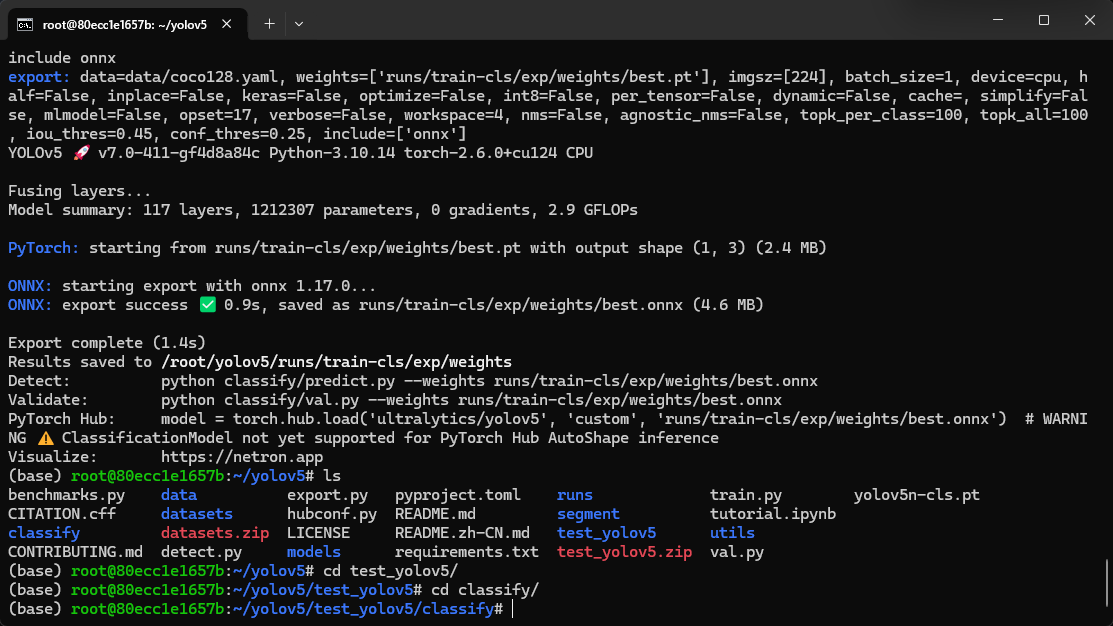Close the terminal window
Screen dimensions: 1113x626
1090,21
